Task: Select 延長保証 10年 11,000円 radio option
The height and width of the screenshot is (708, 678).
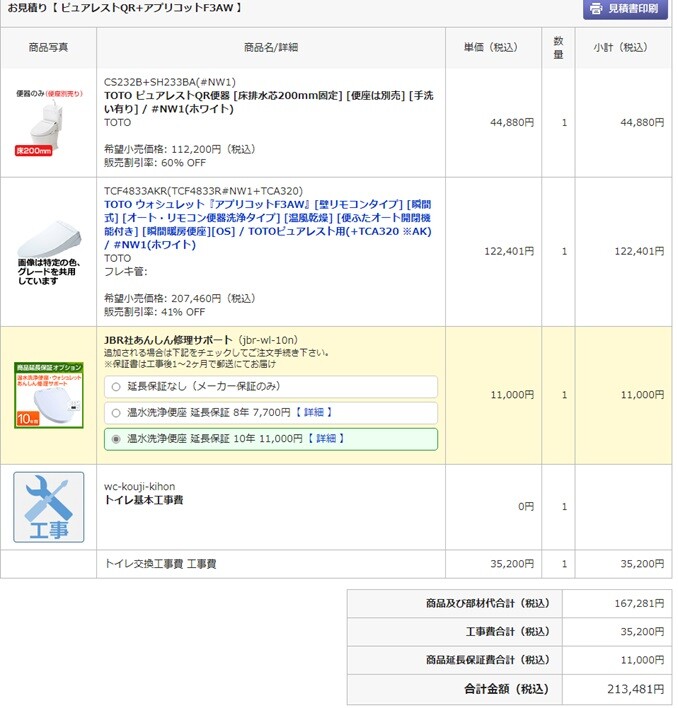Action: [x=116, y=439]
